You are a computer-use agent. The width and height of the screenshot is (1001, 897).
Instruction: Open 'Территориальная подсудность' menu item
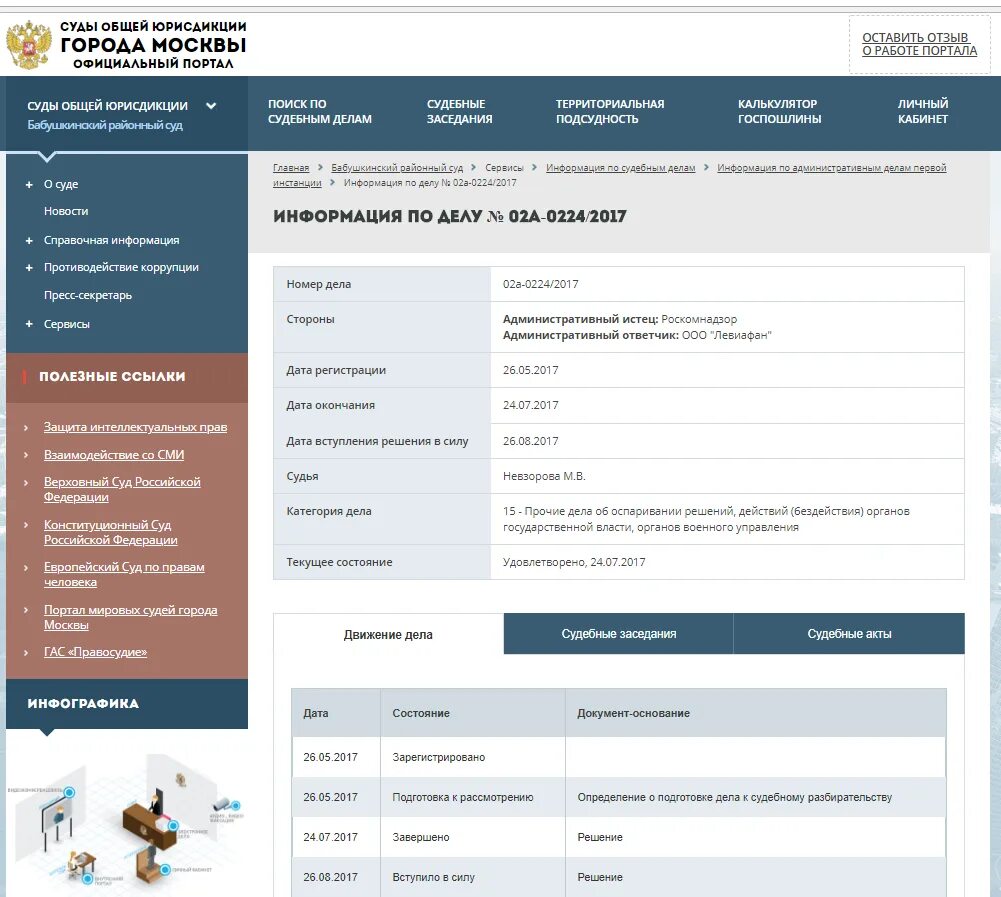click(610, 112)
